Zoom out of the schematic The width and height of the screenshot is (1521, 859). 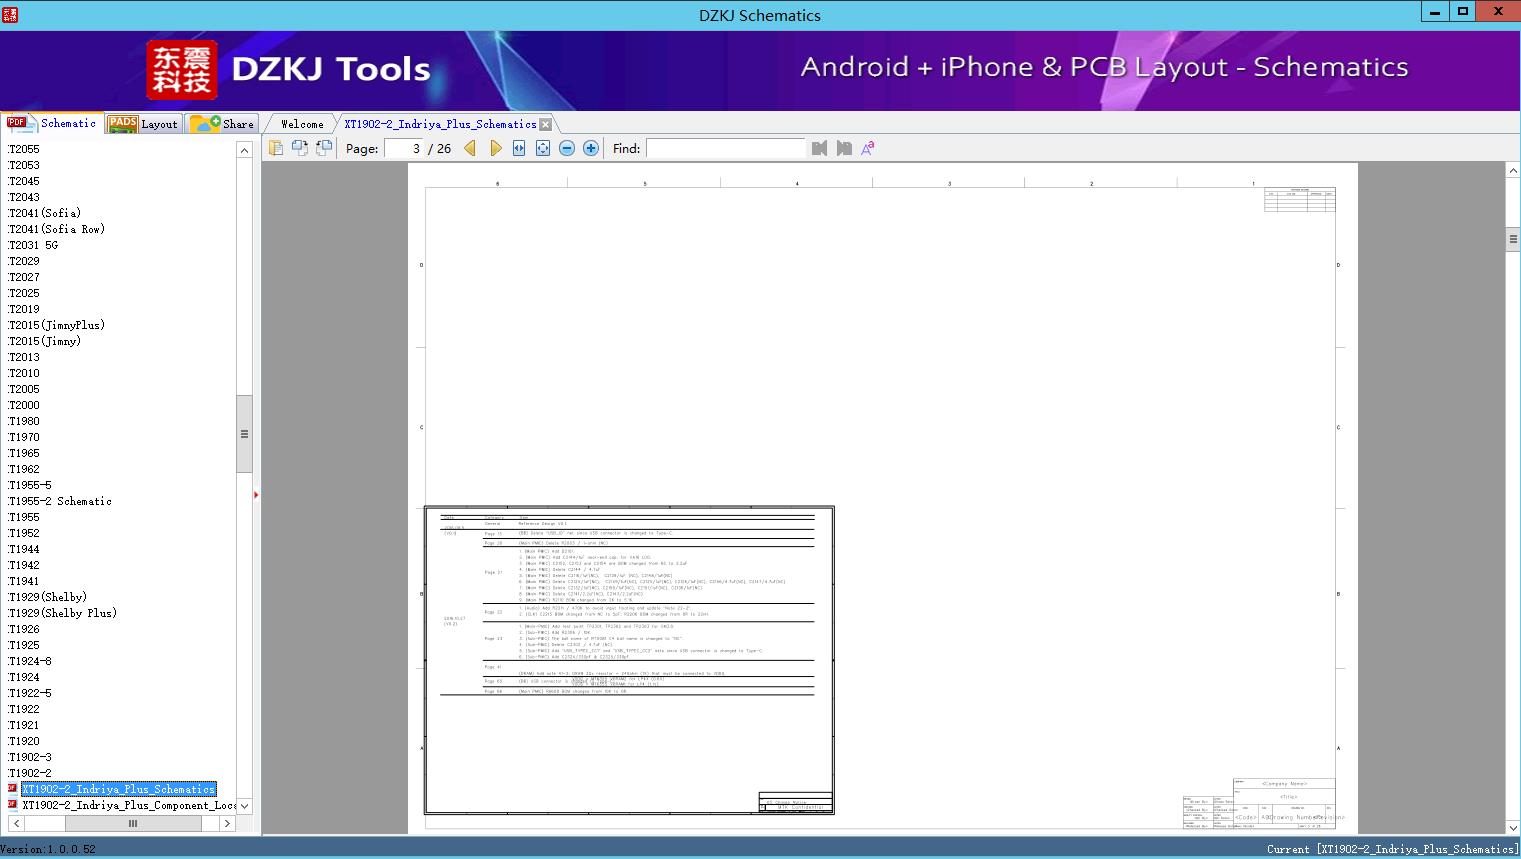tap(567, 148)
